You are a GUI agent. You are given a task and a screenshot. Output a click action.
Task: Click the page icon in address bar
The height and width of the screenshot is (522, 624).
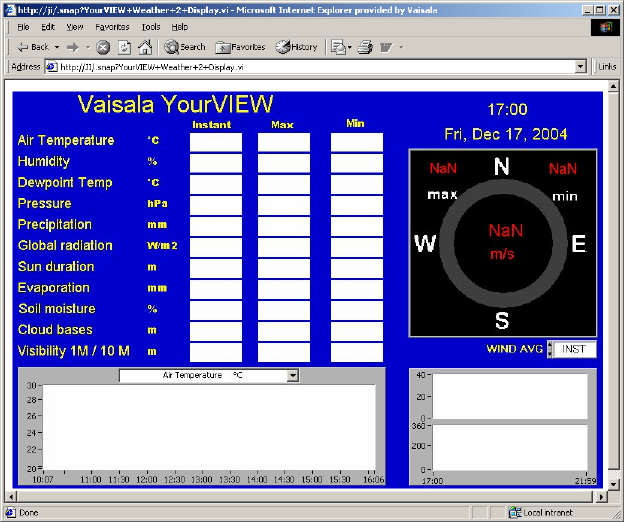click(x=52, y=67)
